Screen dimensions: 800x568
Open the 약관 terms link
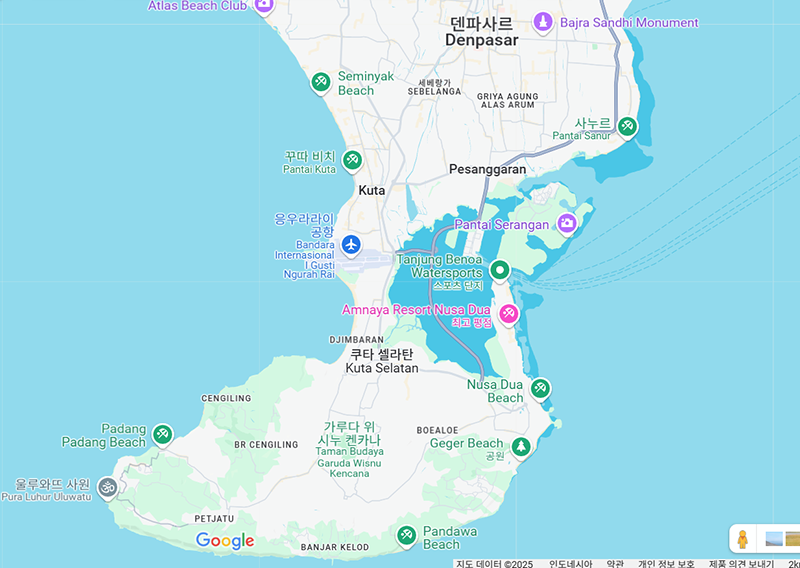click(615, 563)
